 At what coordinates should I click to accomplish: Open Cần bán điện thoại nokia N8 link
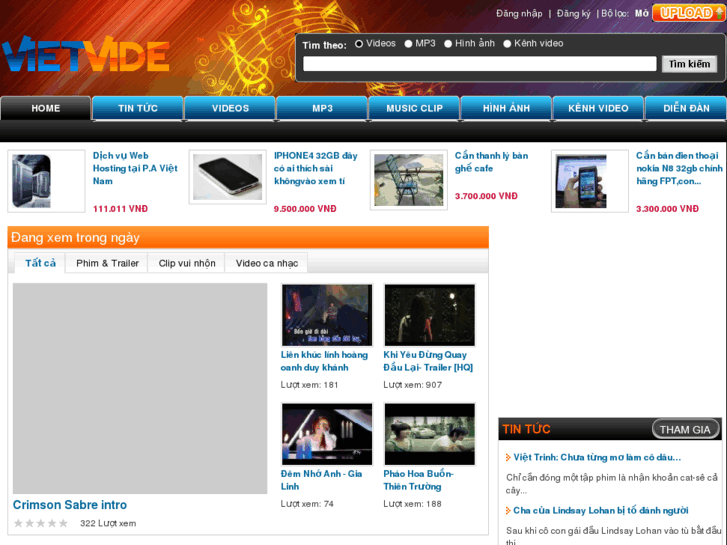click(x=679, y=168)
